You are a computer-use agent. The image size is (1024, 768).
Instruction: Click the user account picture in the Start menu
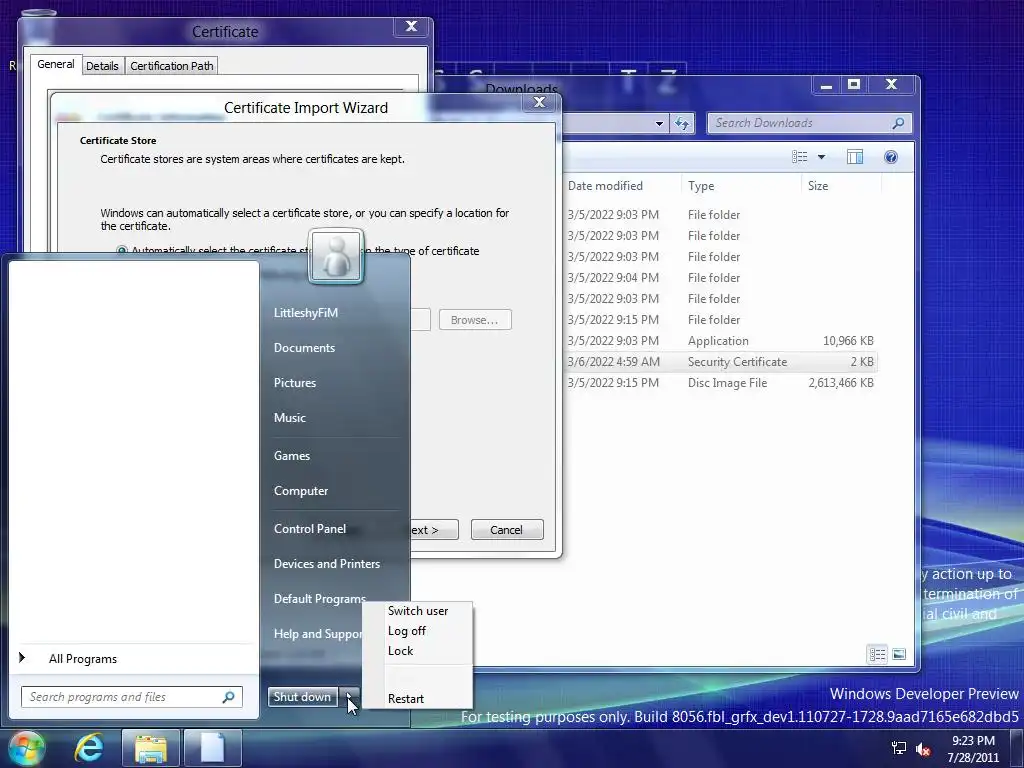[x=336, y=256]
